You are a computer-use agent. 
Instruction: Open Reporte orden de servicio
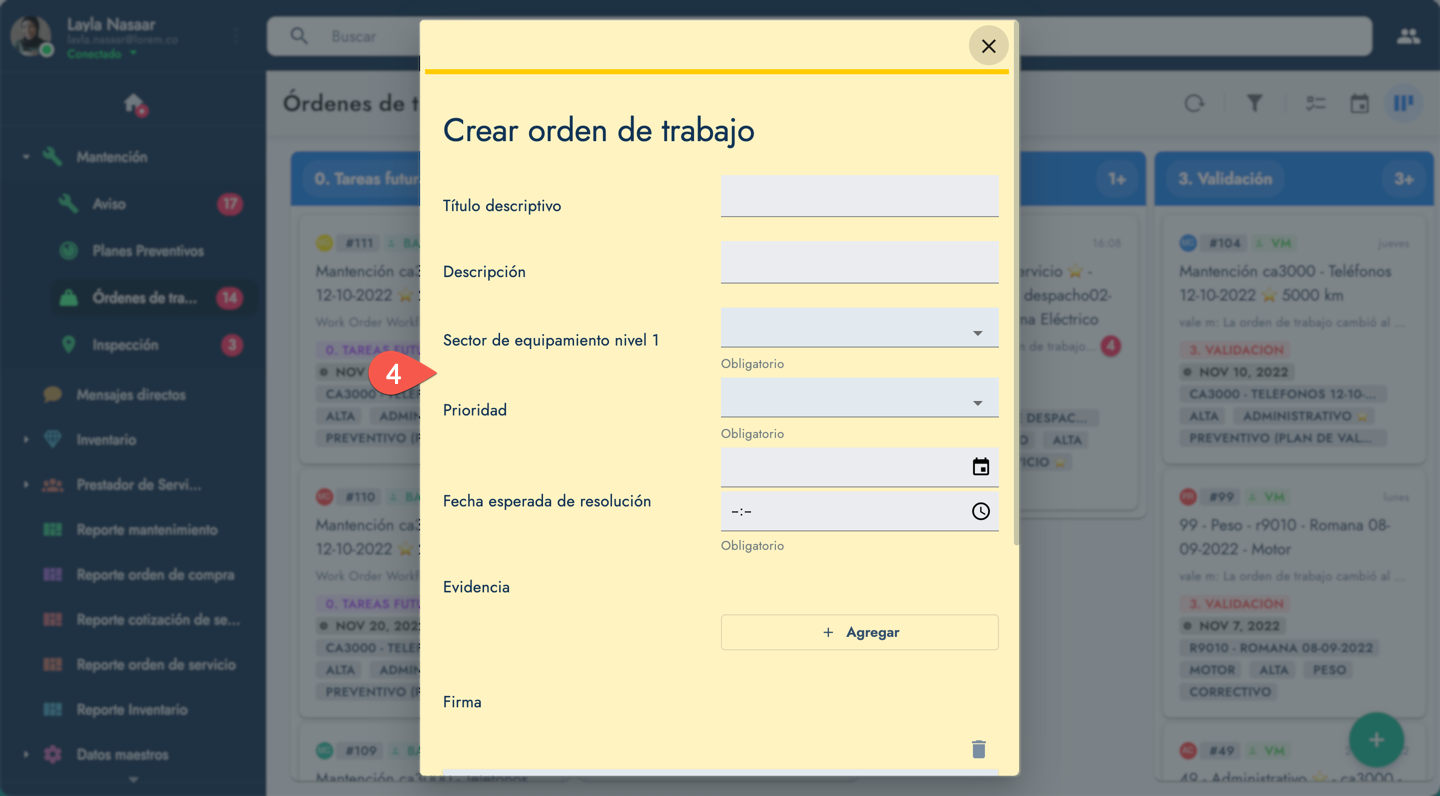[x=156, y=665]
